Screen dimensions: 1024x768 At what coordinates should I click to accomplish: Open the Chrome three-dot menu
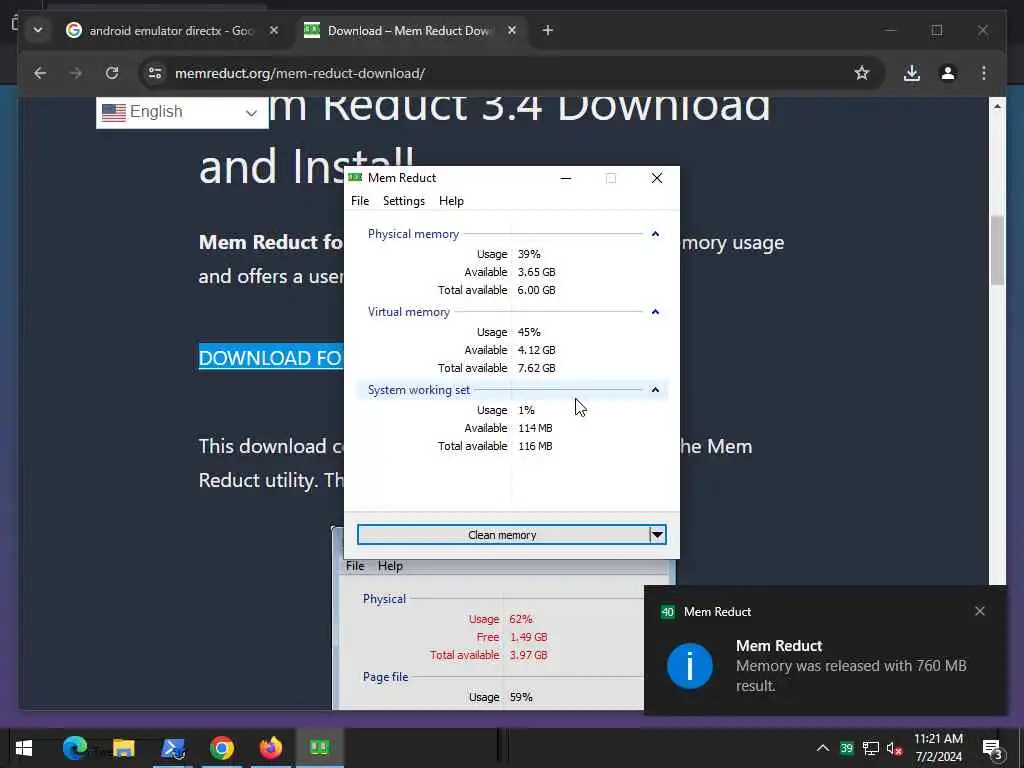[984, 73]
